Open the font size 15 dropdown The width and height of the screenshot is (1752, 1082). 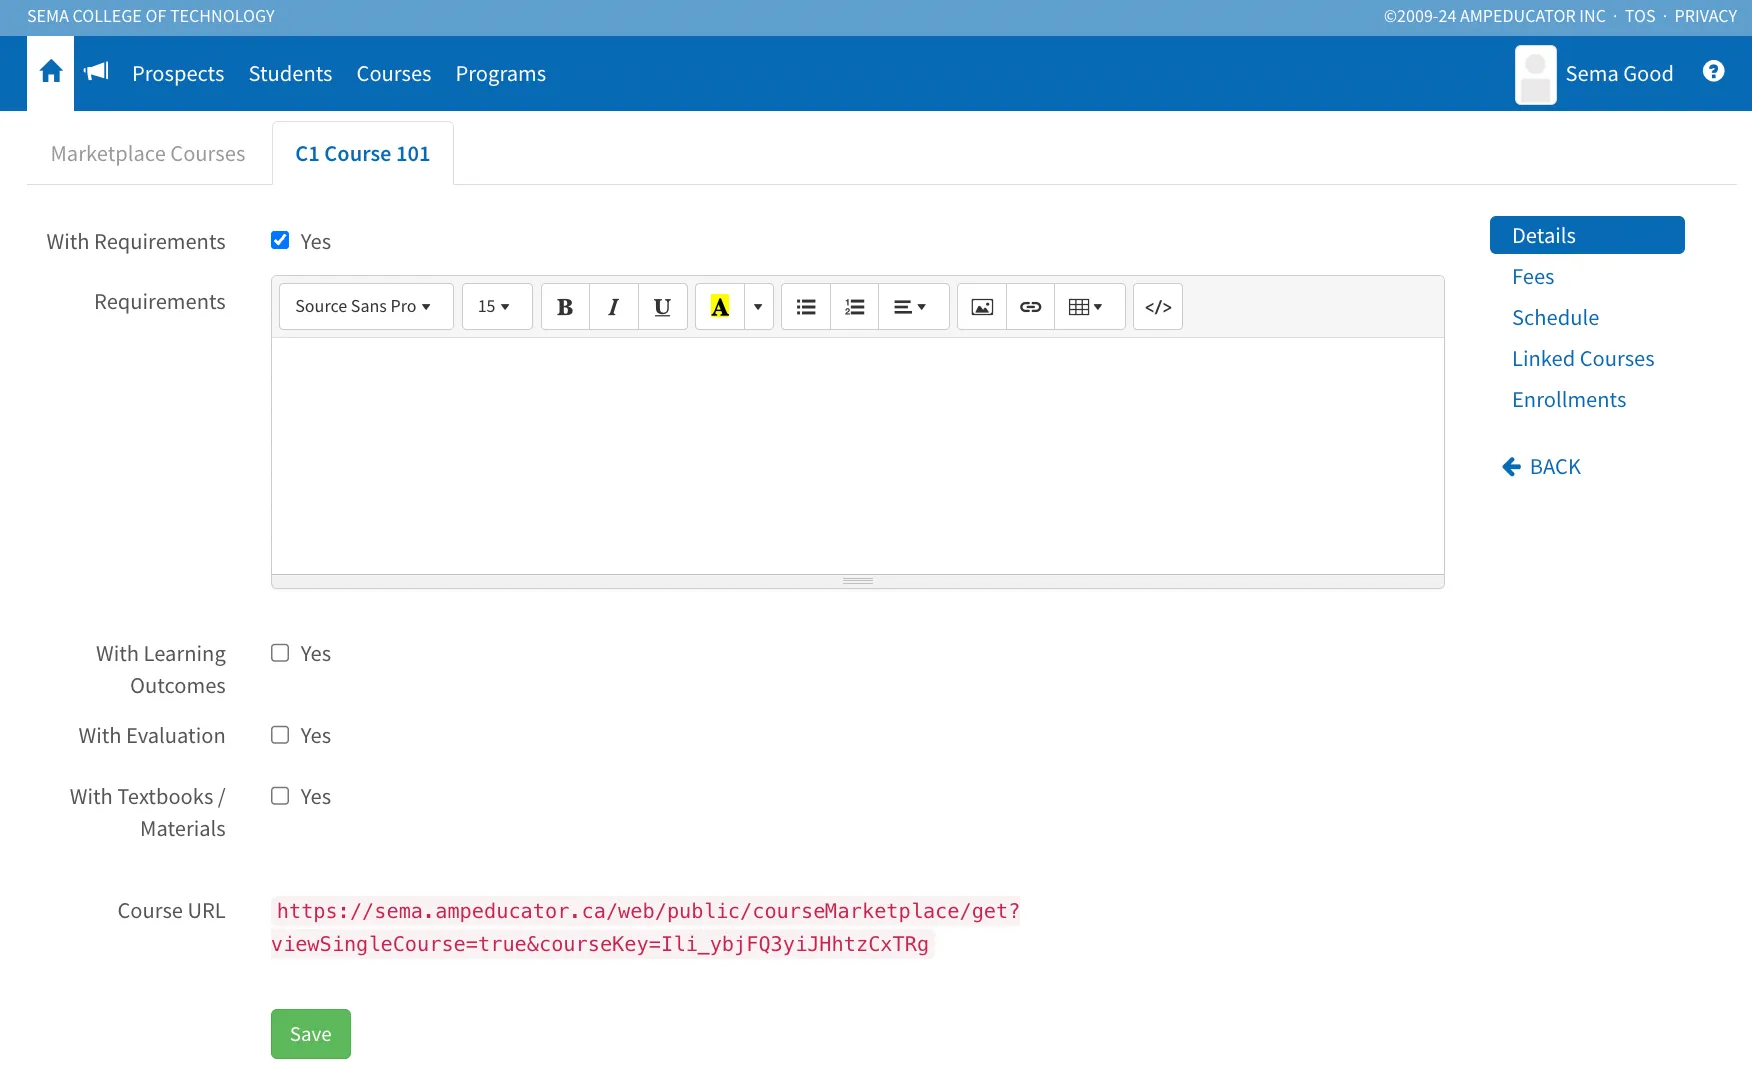(x=497, y=307)
